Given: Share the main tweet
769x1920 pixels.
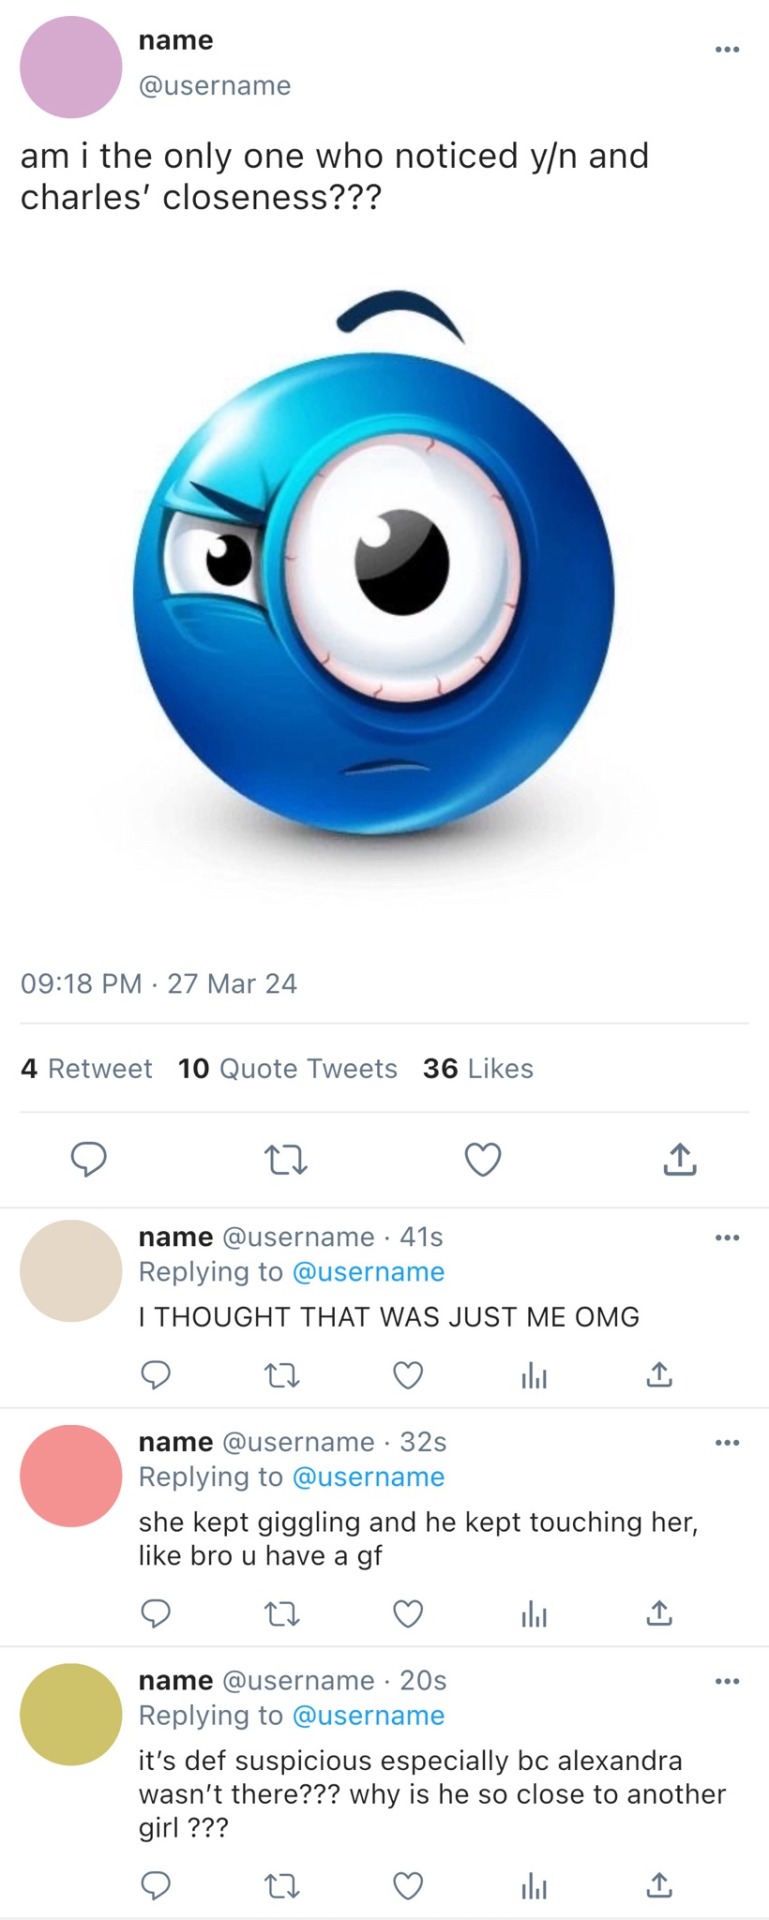Looking at the screenshot, I should coord(679,1159).
